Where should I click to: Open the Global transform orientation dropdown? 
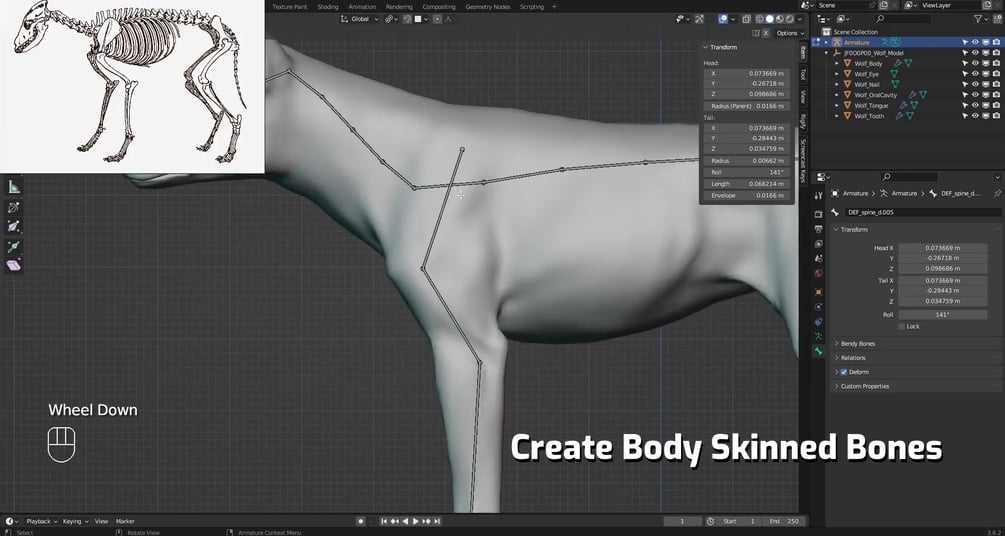coord(361,19)
